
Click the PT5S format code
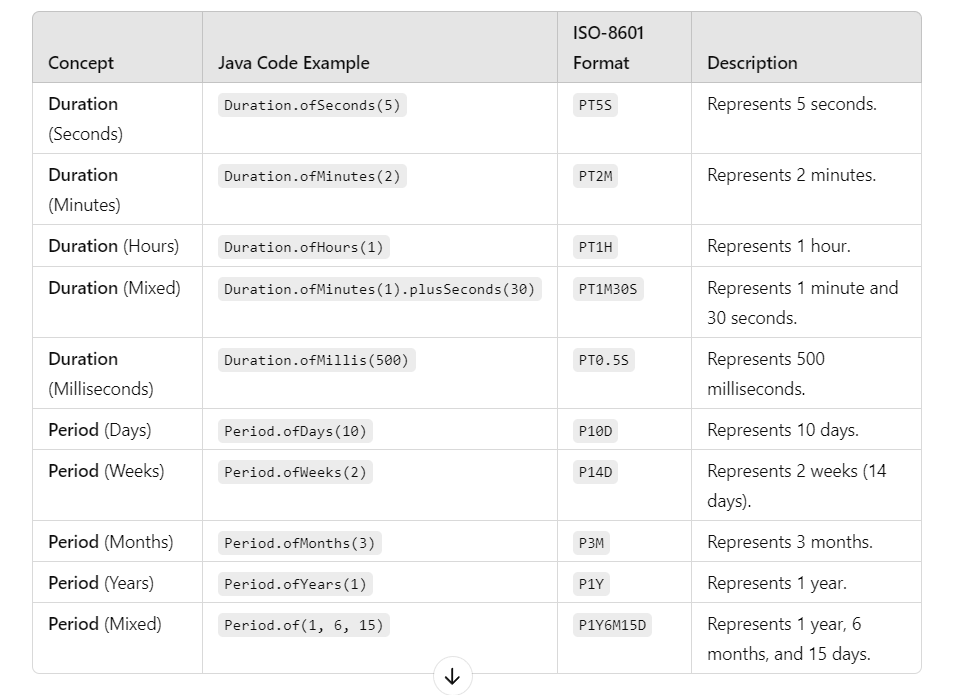[595, 105]
